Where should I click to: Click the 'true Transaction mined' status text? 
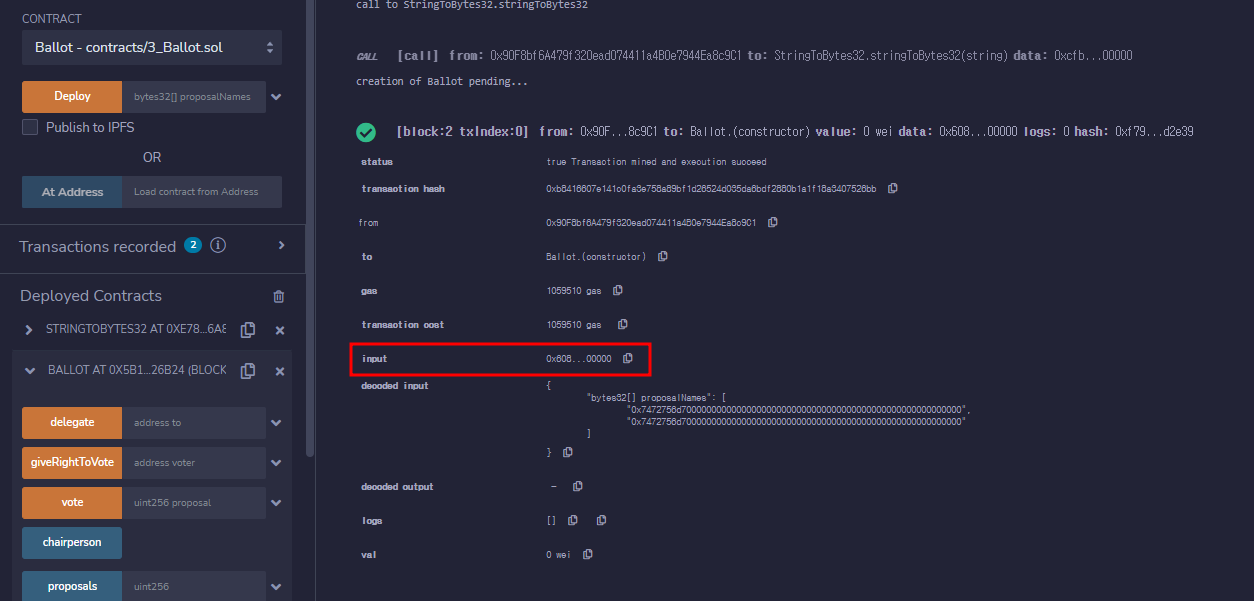tap(656, 161)
